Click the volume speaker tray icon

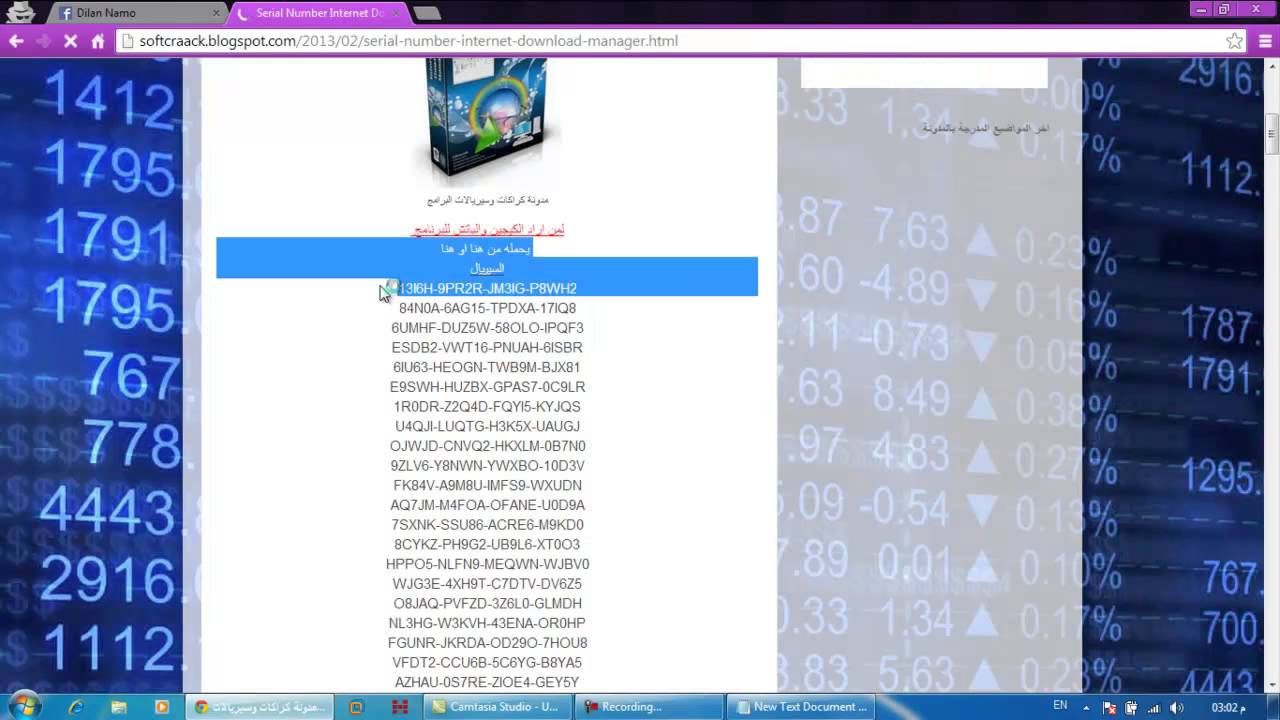(1177, 707)
